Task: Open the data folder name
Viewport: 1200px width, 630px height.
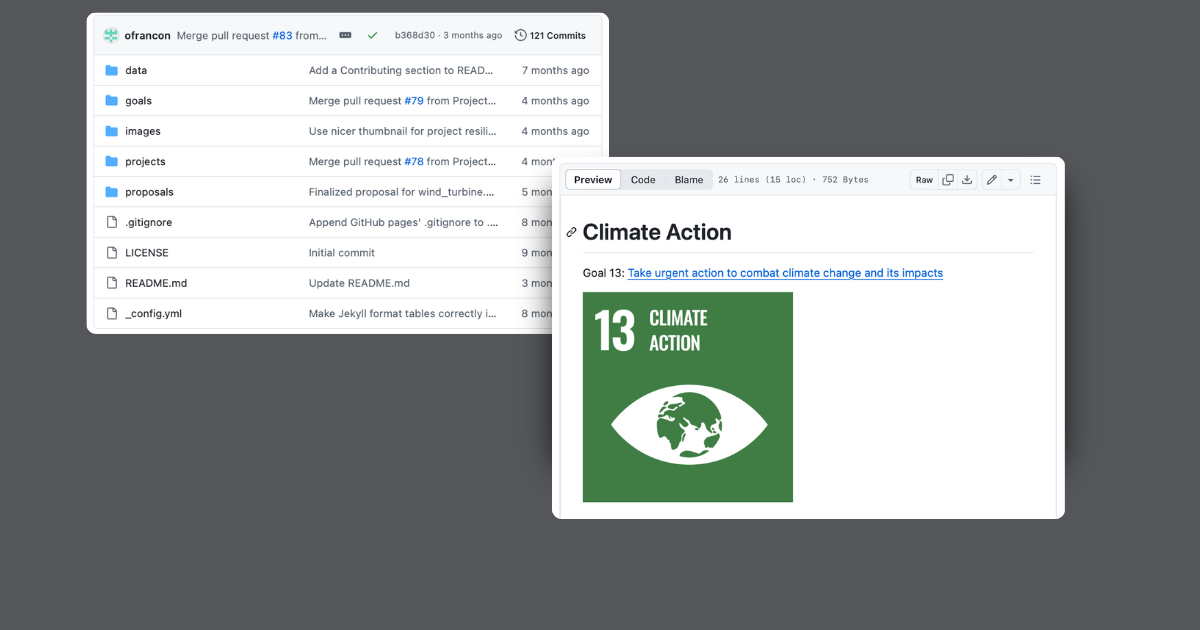Action: click(x=136, y=71)
